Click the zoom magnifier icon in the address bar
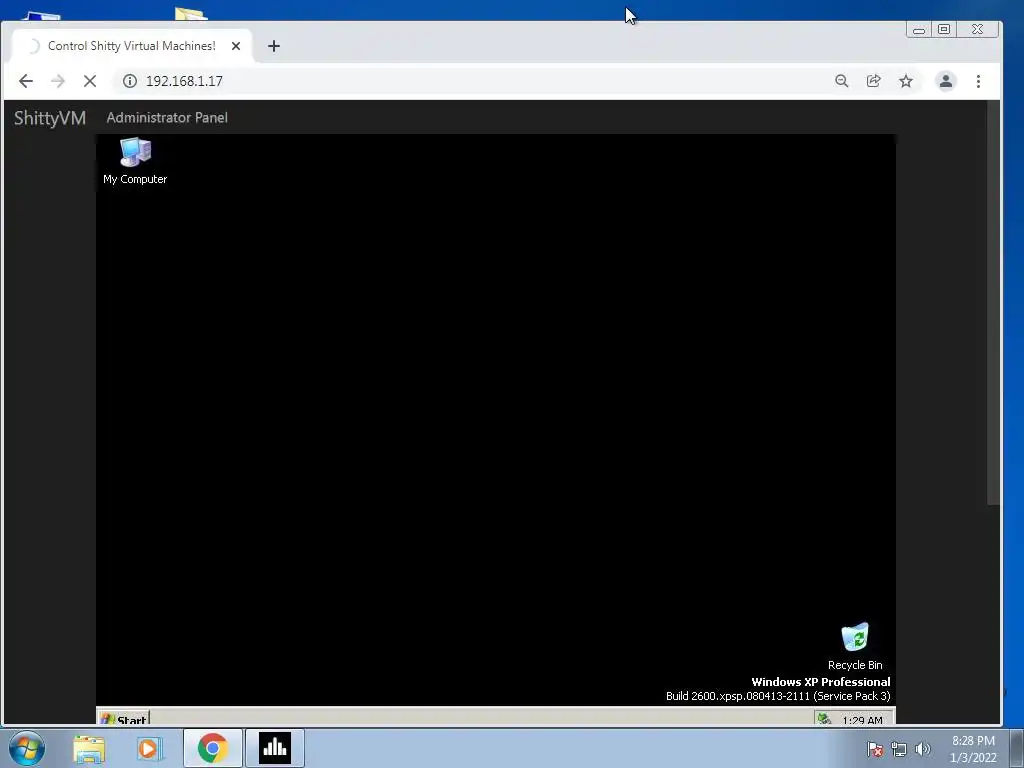Viewport: 1024px width, 768px height. [x=842, y=81]
